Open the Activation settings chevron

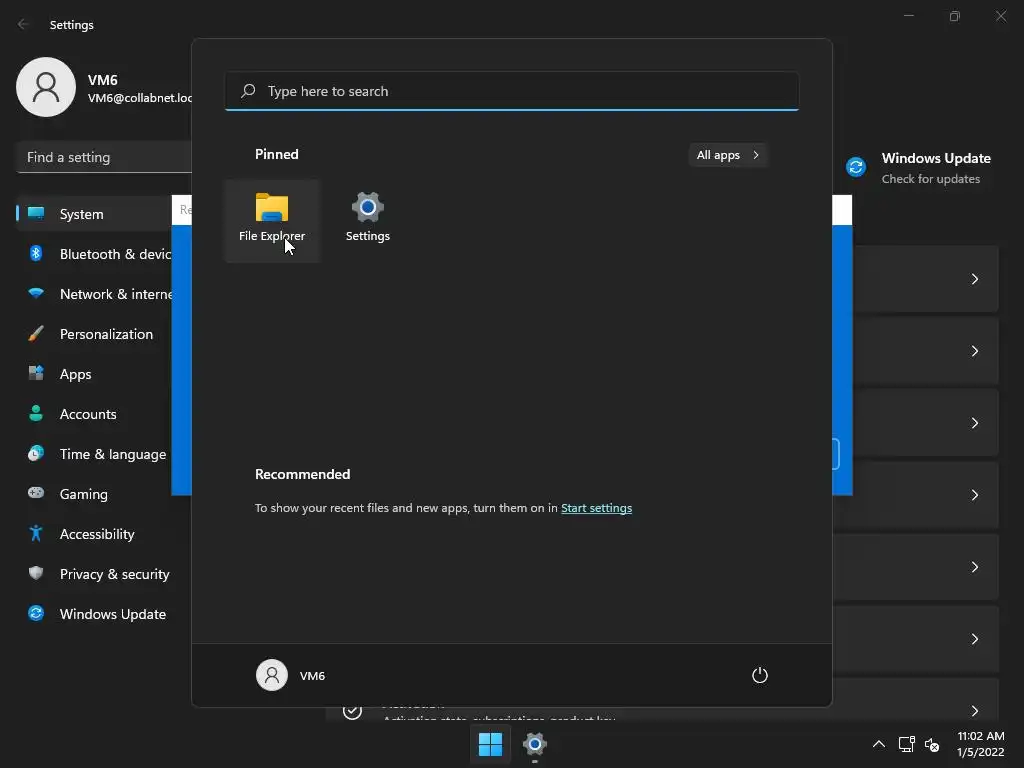974,711
